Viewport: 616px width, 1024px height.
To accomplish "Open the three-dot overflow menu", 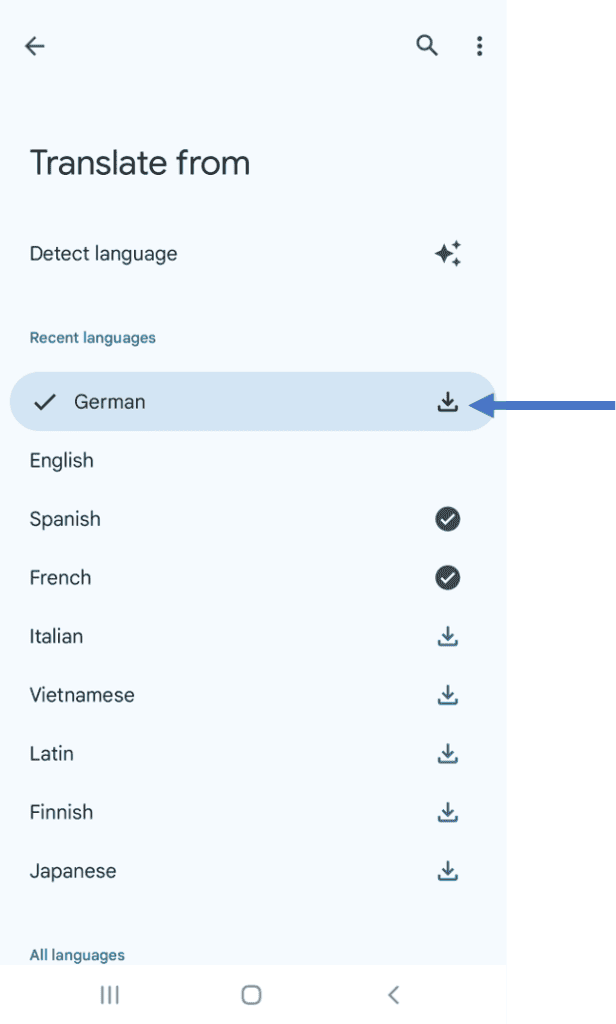I will [480, 46].
